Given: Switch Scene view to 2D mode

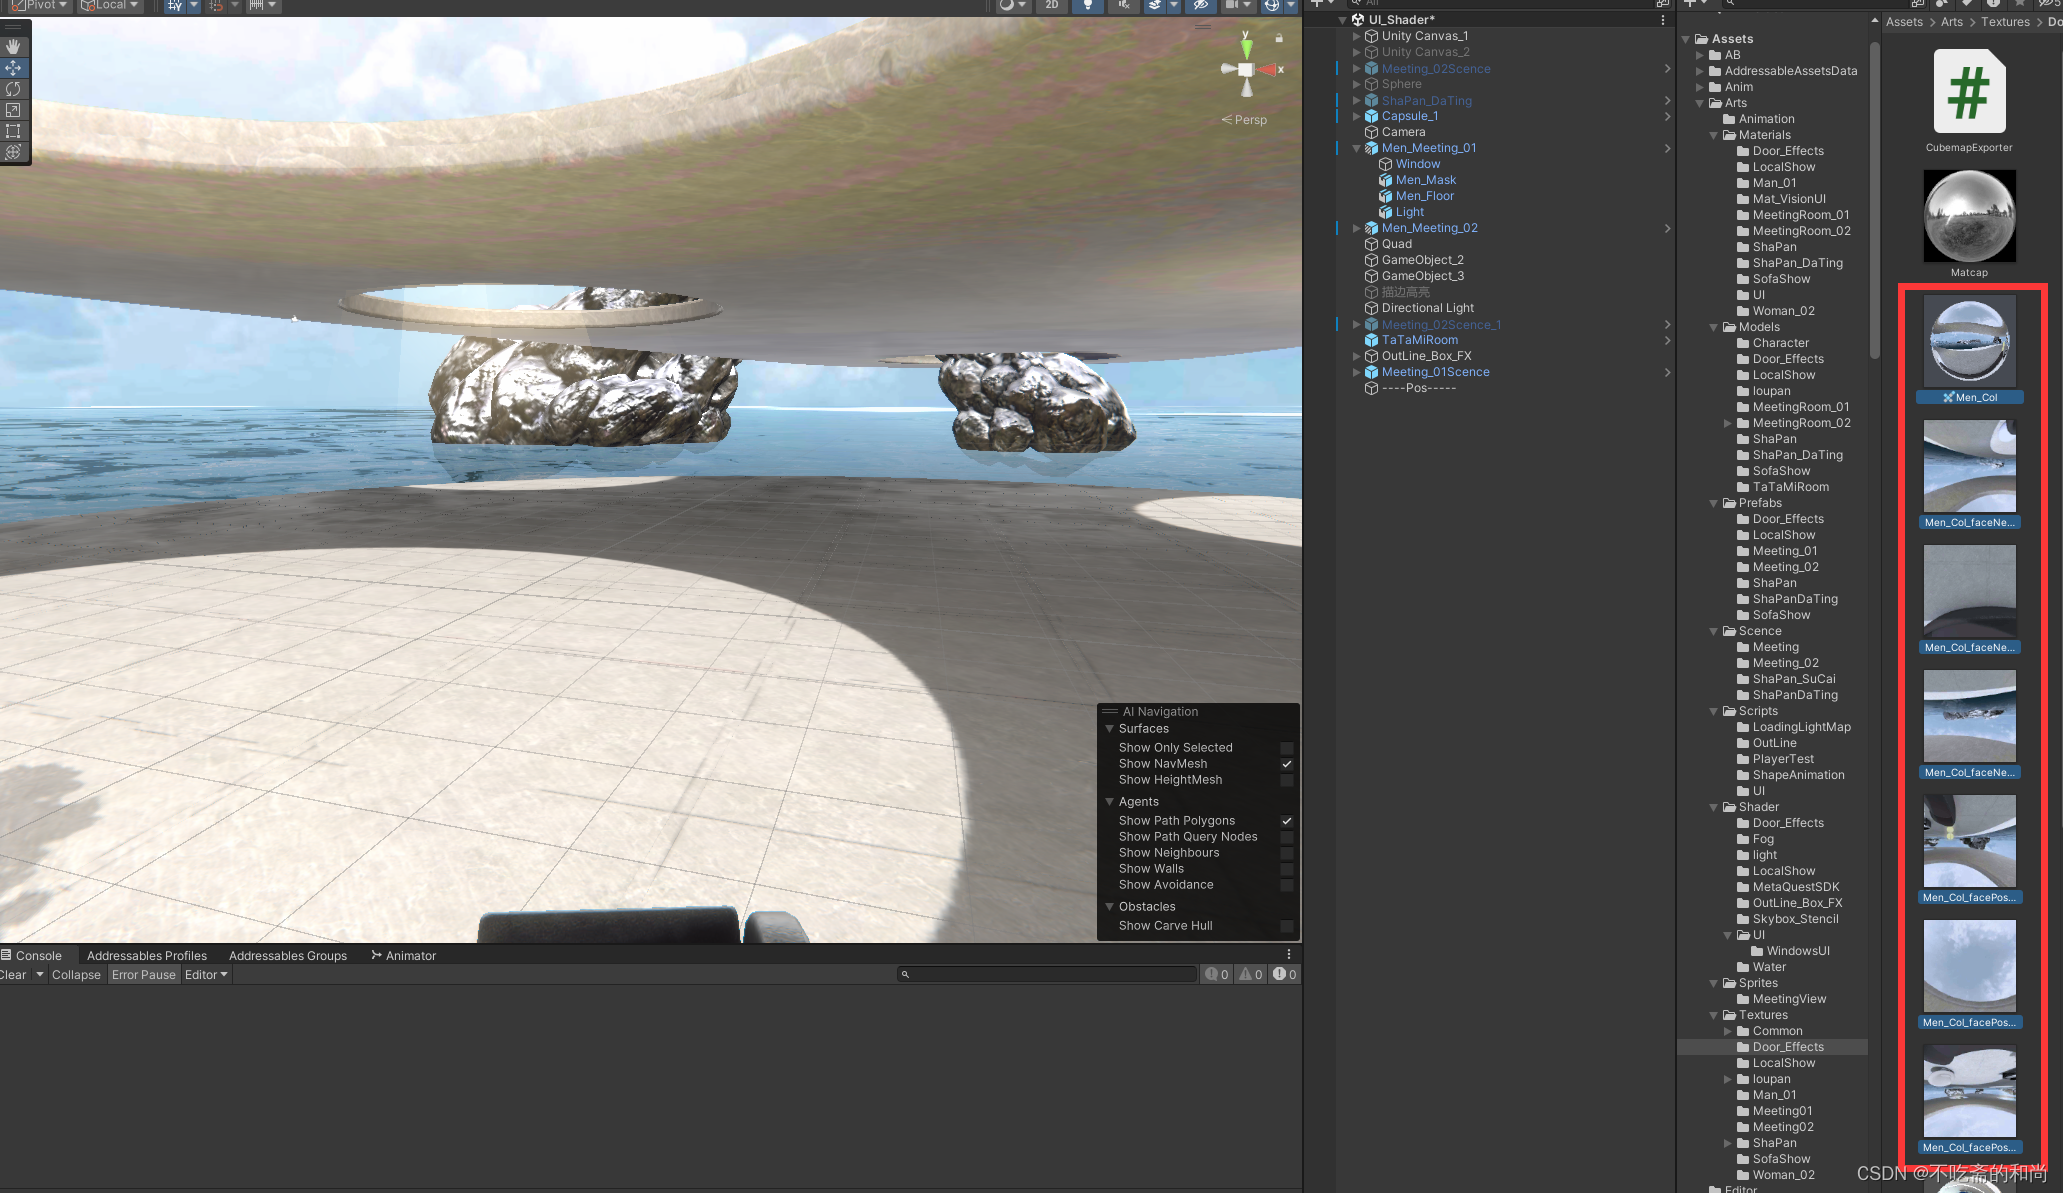Looking at the screenshot, I should 1051,5.
